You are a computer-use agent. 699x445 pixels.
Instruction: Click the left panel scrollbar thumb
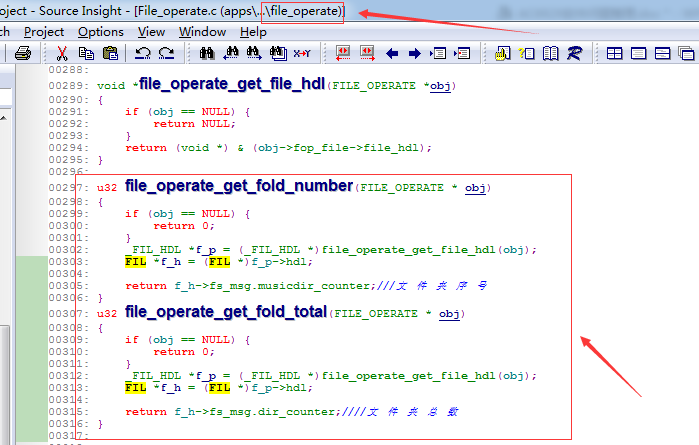(4, 383)
